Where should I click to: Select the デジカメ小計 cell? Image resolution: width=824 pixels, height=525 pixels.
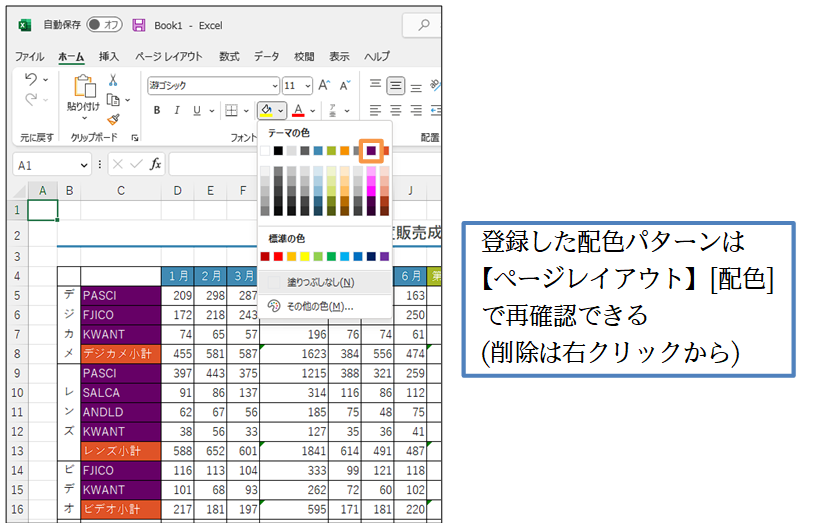(120, 353)
